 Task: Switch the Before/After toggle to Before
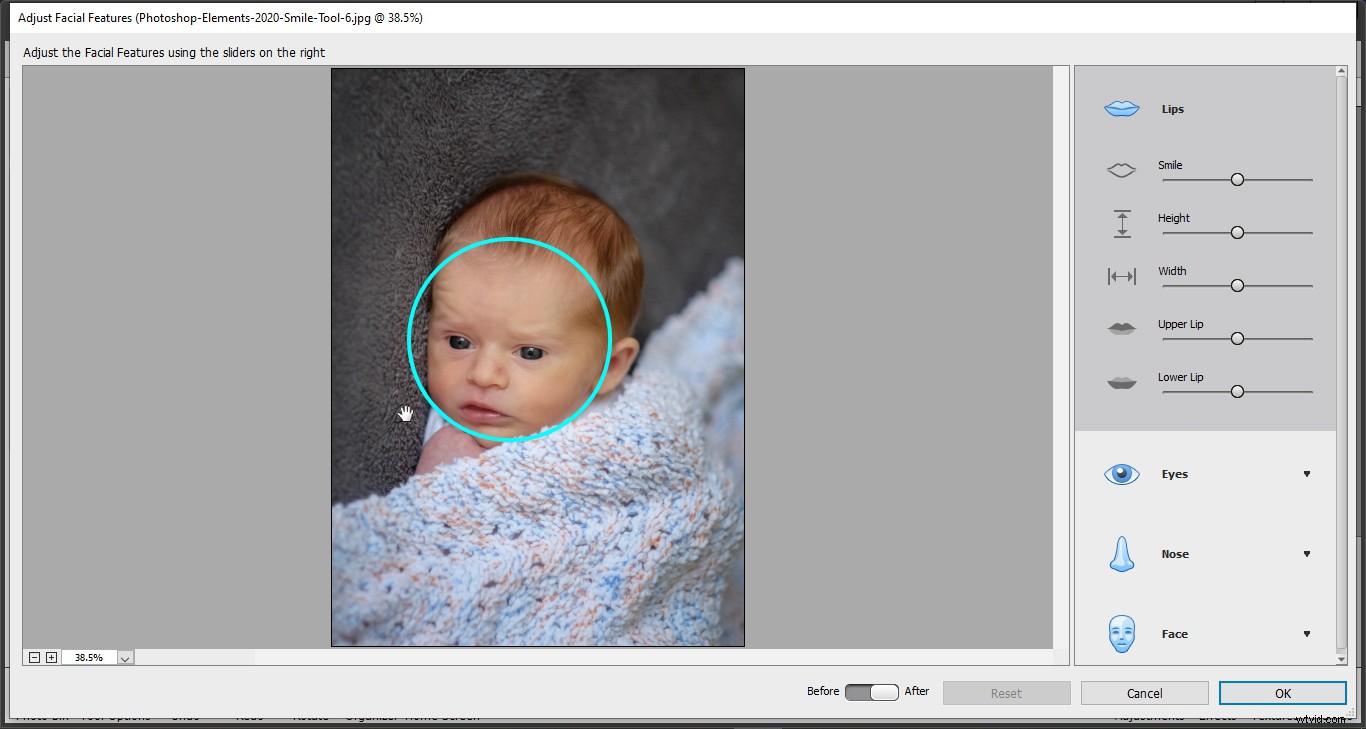[x=857, y=692]
